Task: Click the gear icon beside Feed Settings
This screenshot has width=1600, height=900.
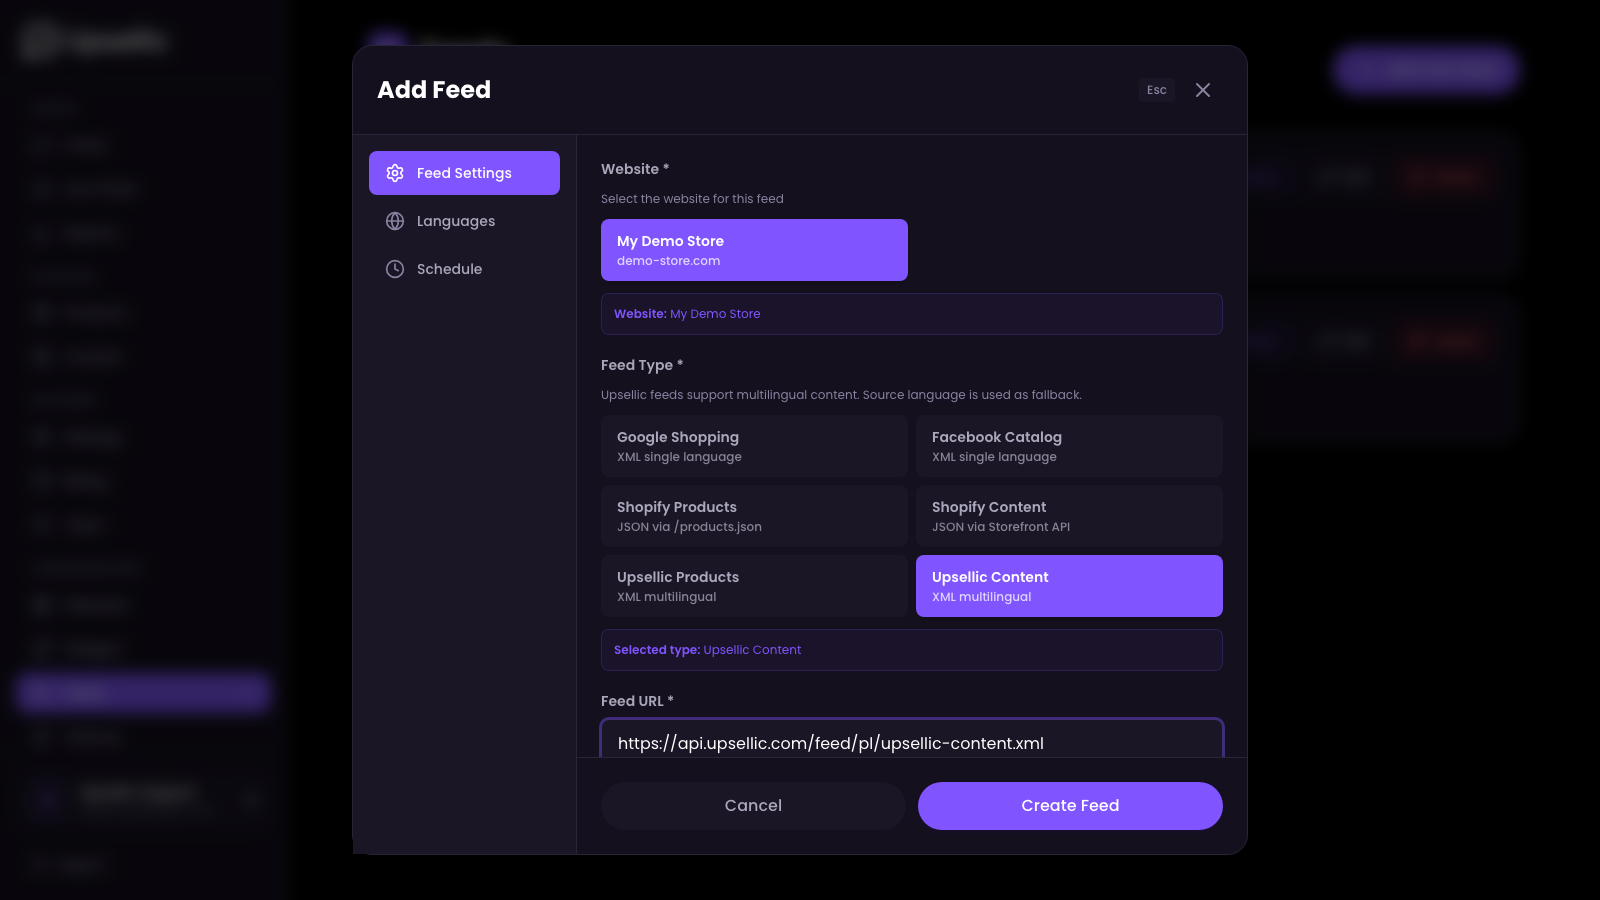Action: click(395, 173)
